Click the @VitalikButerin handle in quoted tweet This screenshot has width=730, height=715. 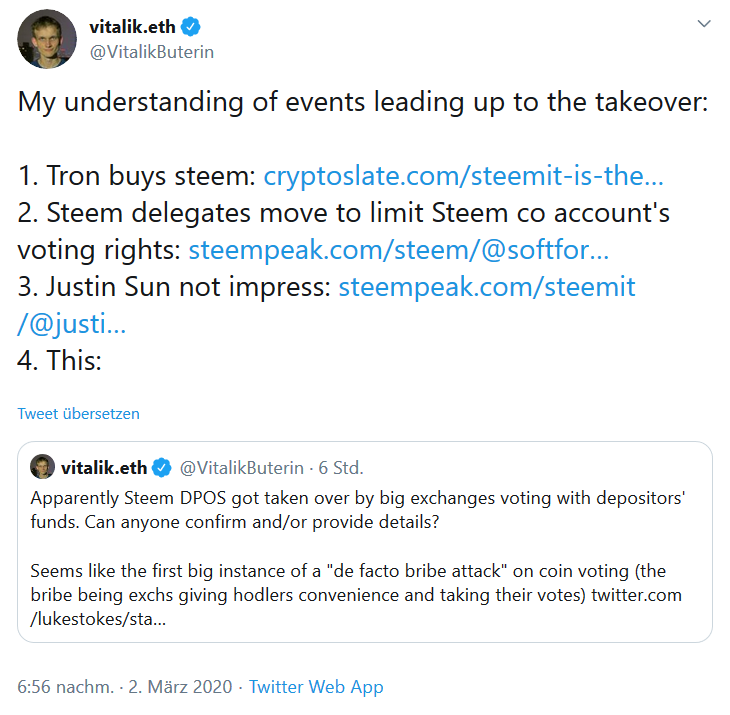click(x=240, y=467)
